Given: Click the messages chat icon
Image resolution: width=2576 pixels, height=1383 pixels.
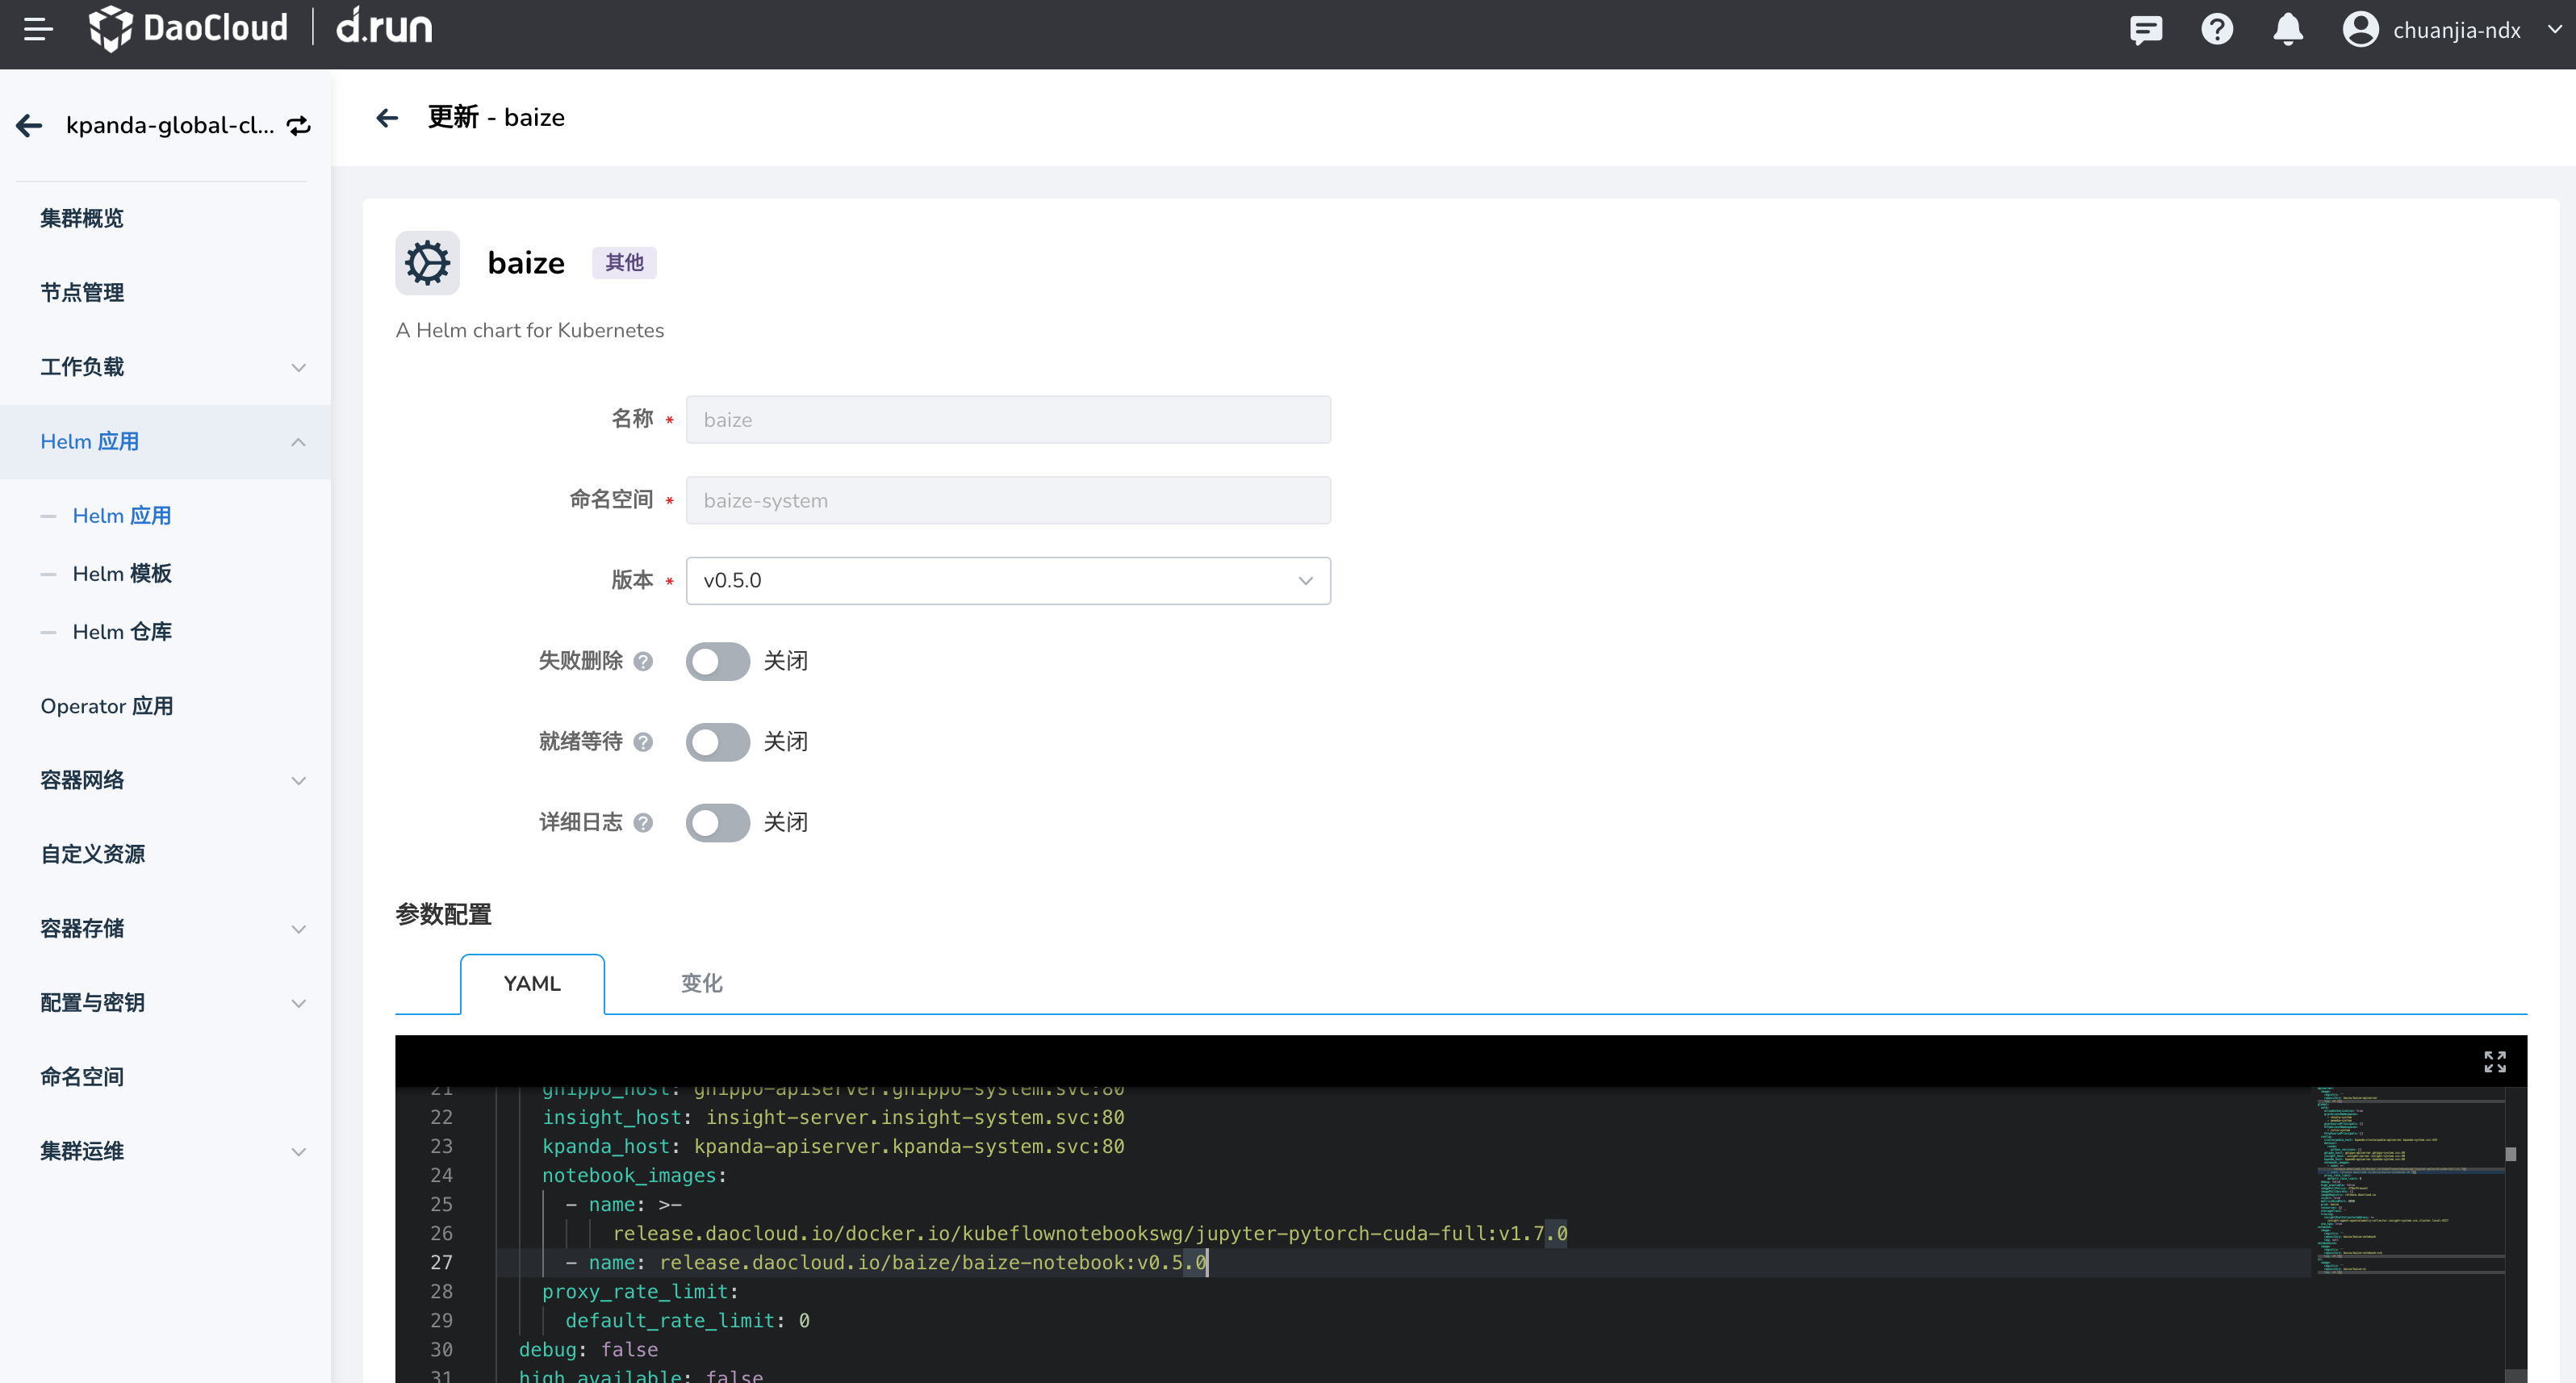Looking at the screenshot, I should click(2145, 30).
